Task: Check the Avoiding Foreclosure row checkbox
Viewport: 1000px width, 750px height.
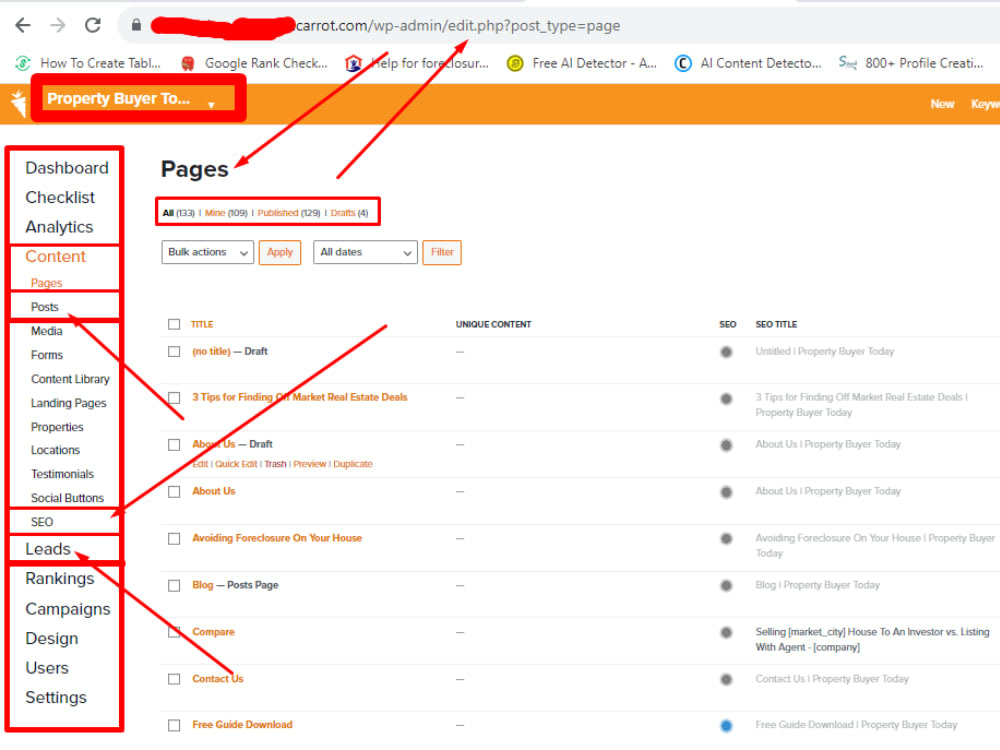Action: coord(174,539)
